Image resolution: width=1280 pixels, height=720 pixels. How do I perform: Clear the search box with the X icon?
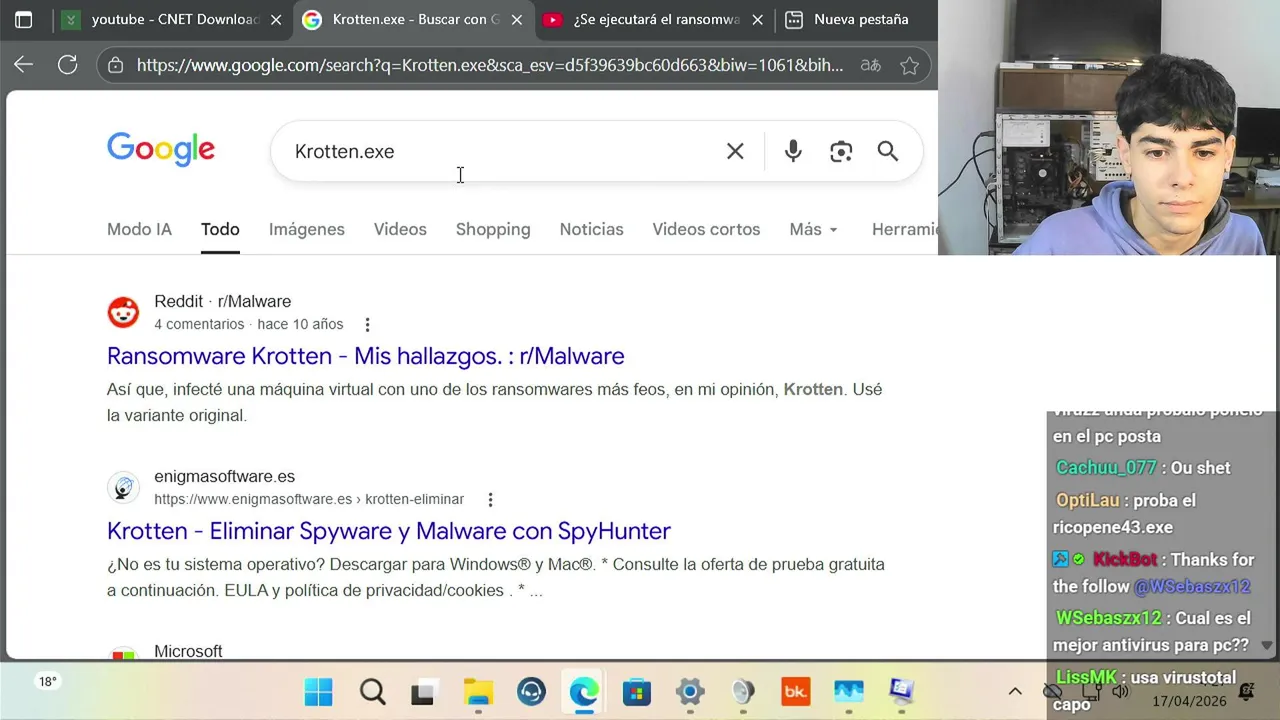[x=735, y=151]
